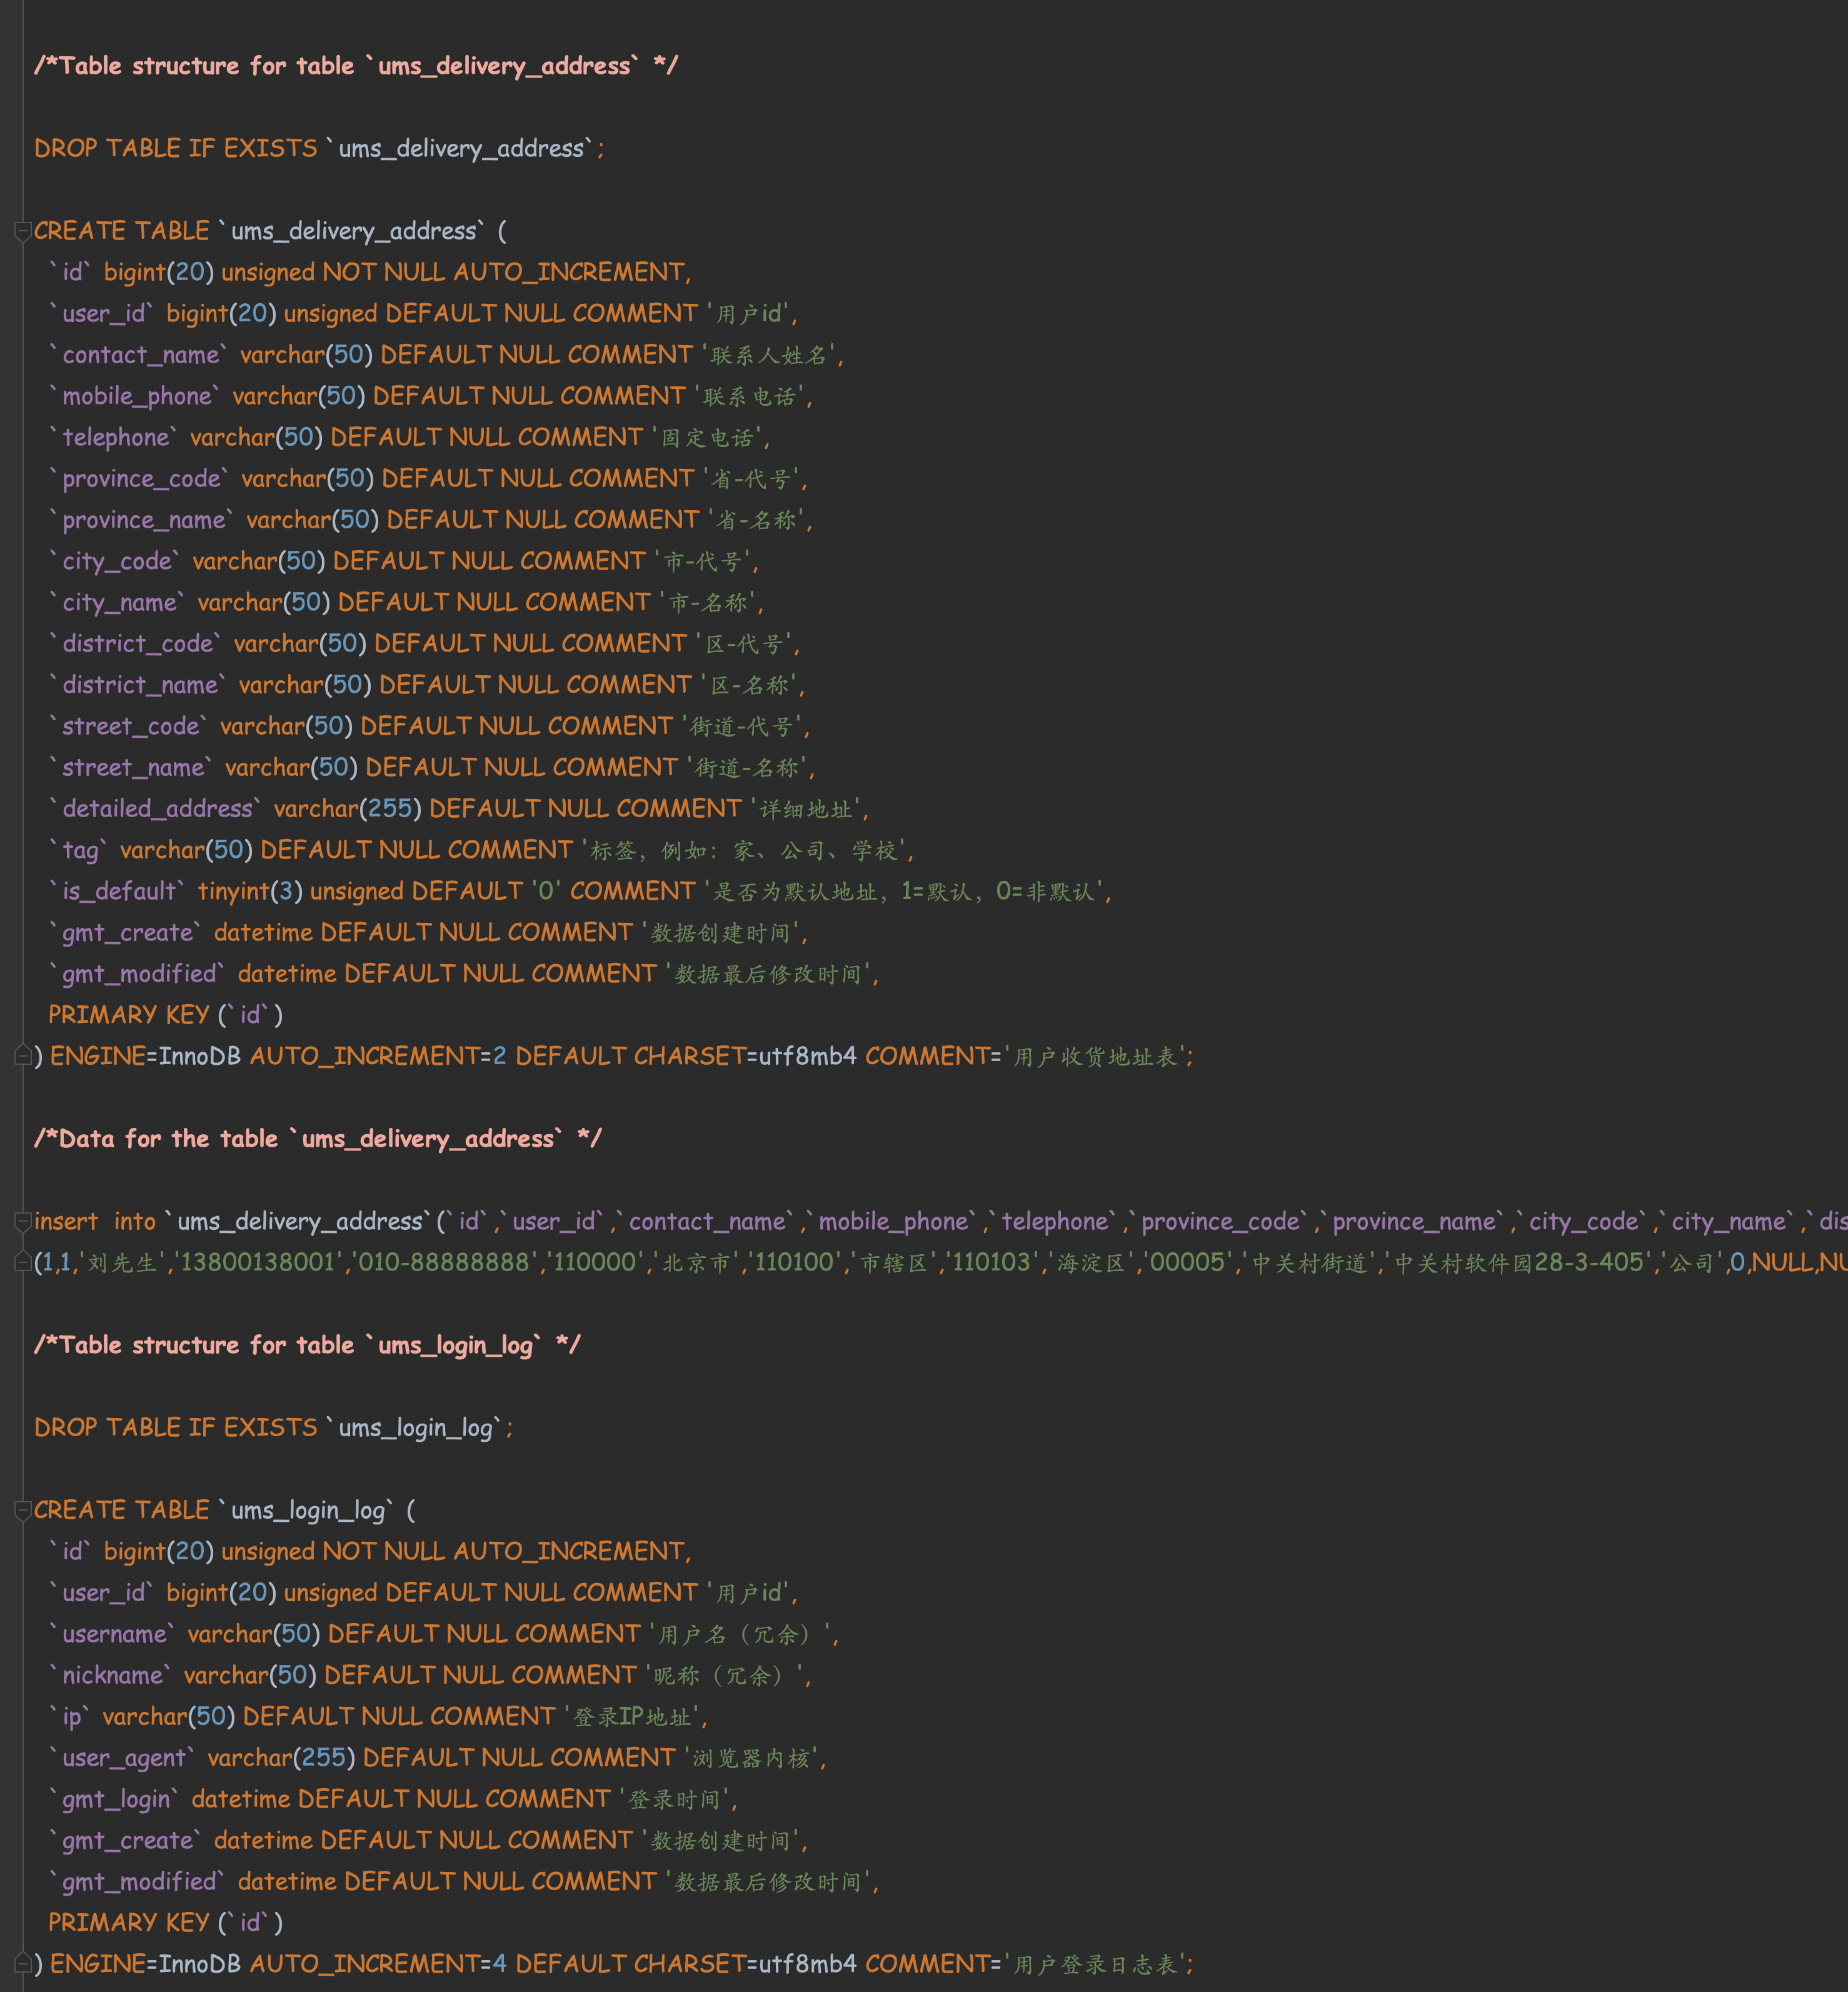Click the username column definition line
Image resolution: width=1848 pixels, height=1992 pixels.
(x=444, y=1634)
